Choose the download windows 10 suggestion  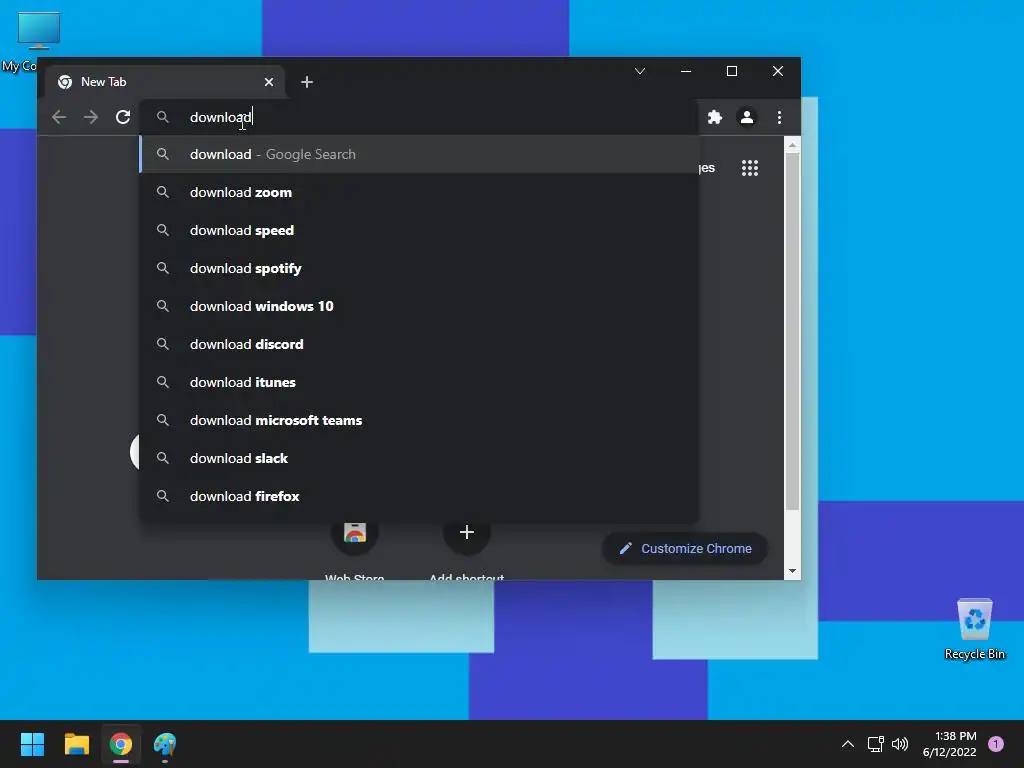coord(419,306)
